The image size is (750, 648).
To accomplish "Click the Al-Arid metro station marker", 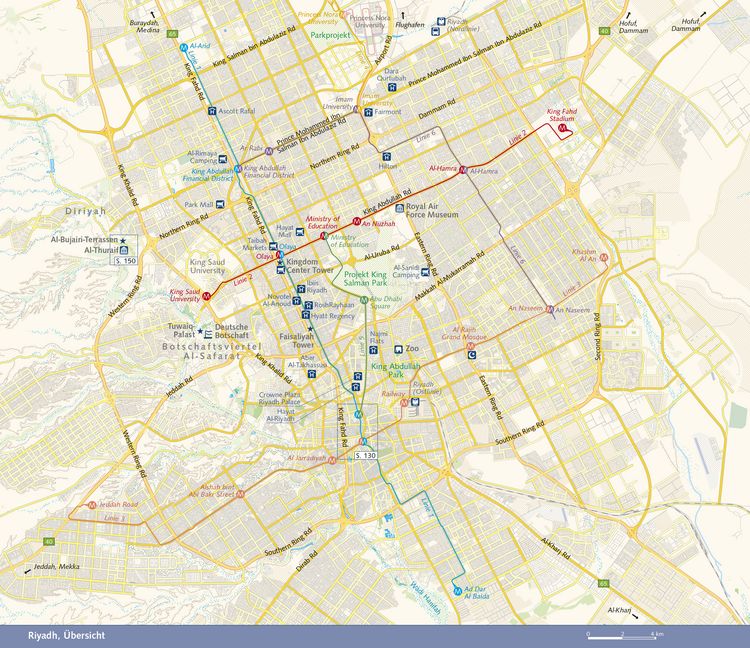I will 184,47.
